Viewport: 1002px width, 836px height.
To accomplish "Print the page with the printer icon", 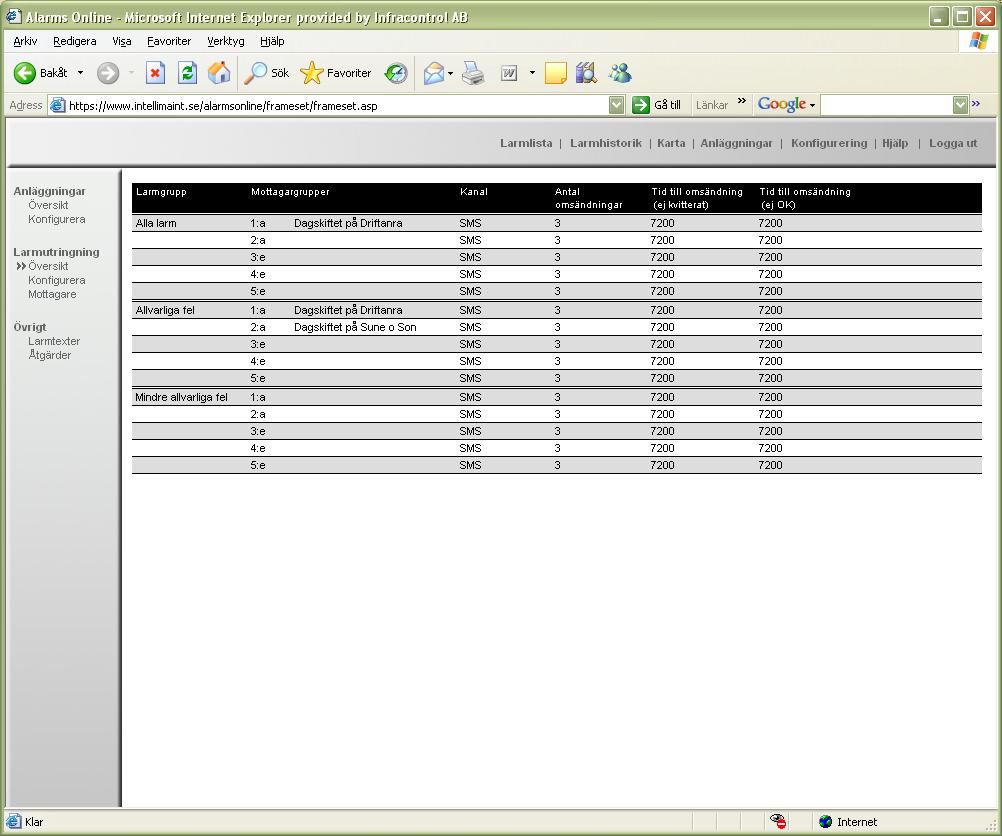I will pos(474,73).
